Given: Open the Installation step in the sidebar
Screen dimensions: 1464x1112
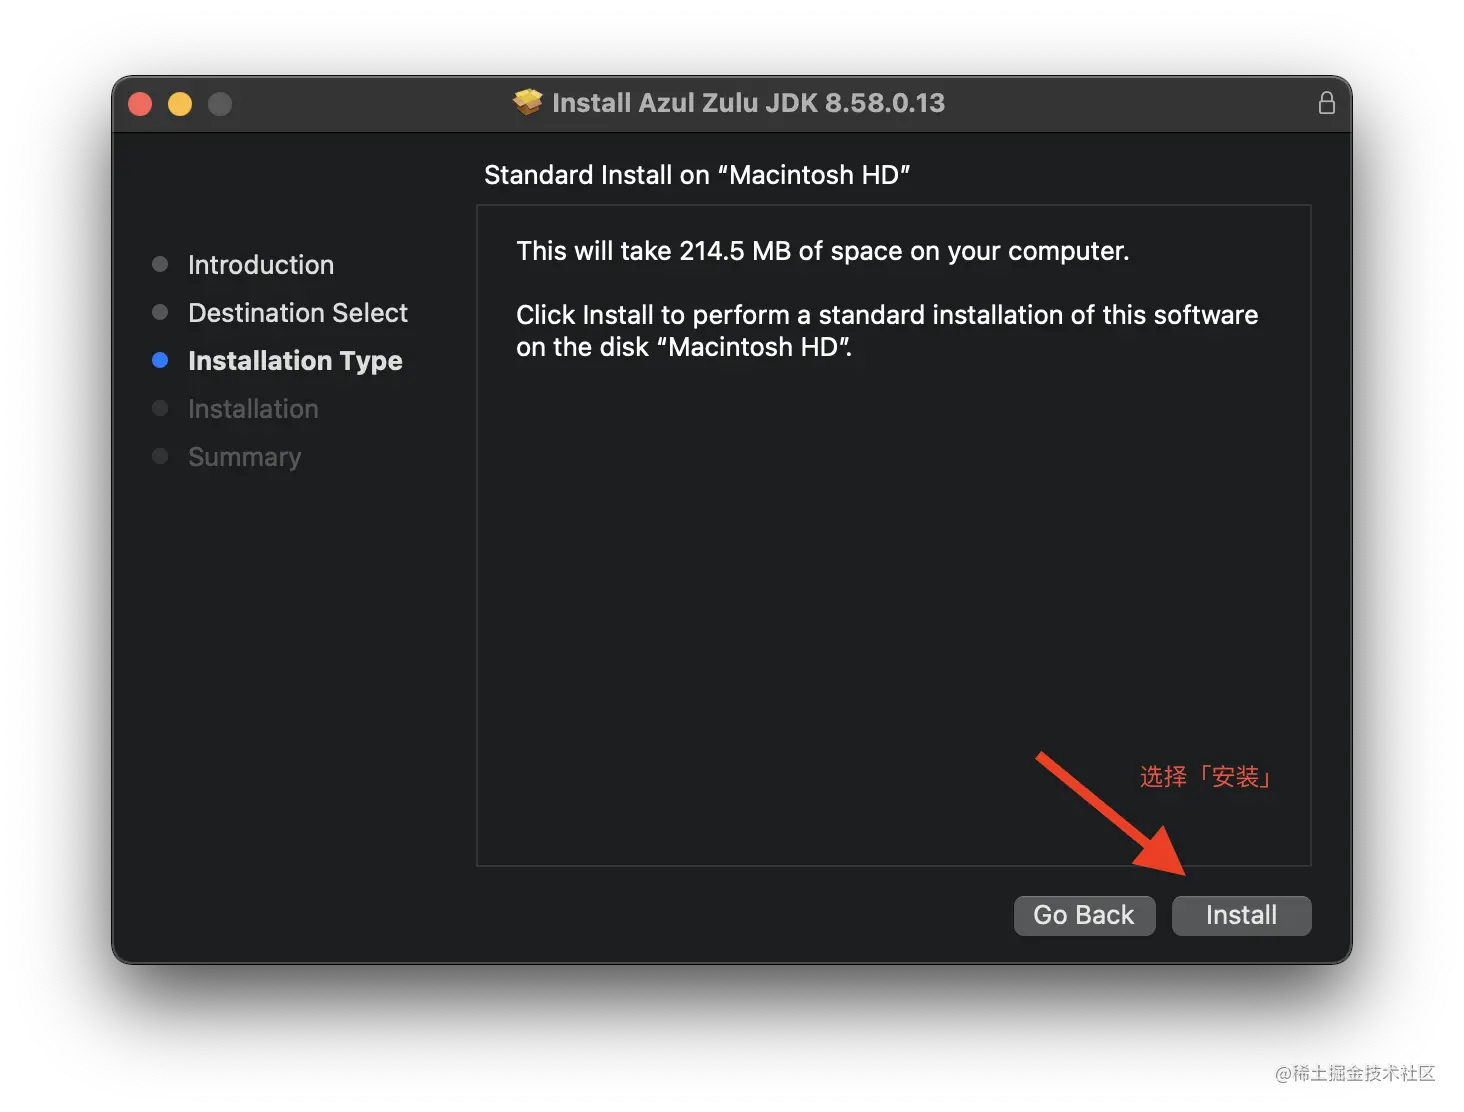Looking at the screenshot, I should [x=253, y=408].
